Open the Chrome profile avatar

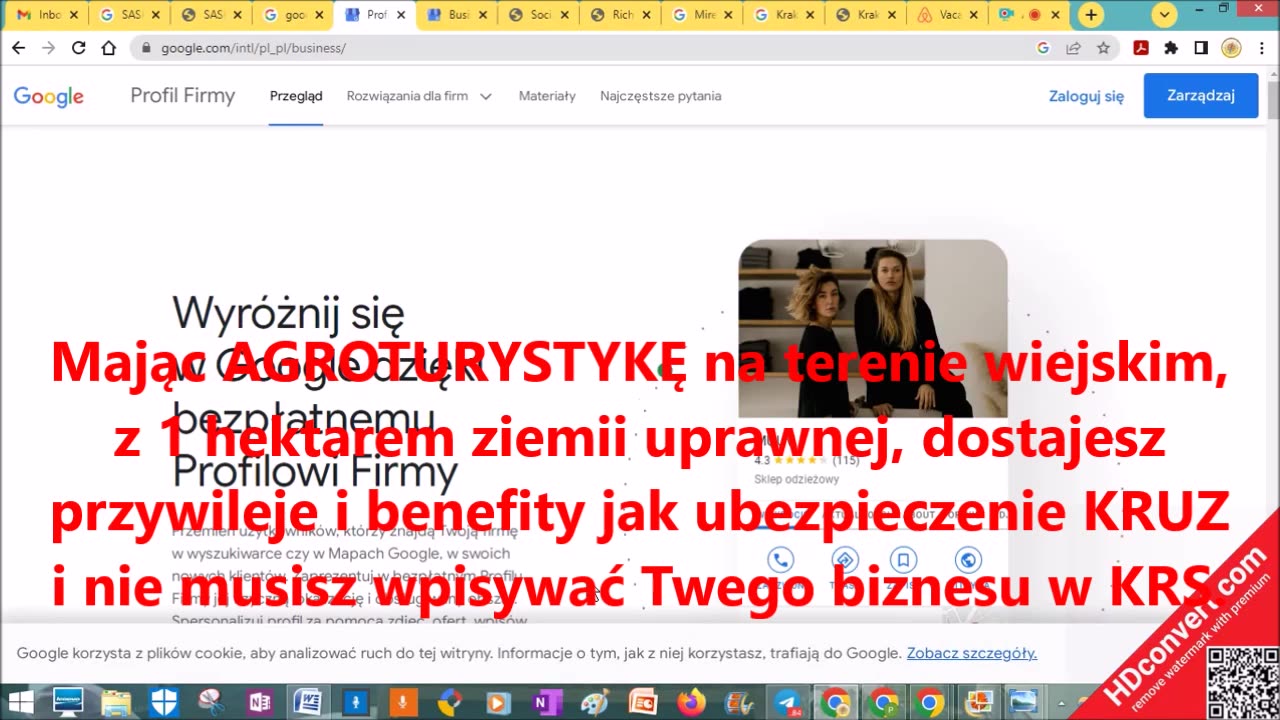pyautogui.click(x=1231, y=48)
